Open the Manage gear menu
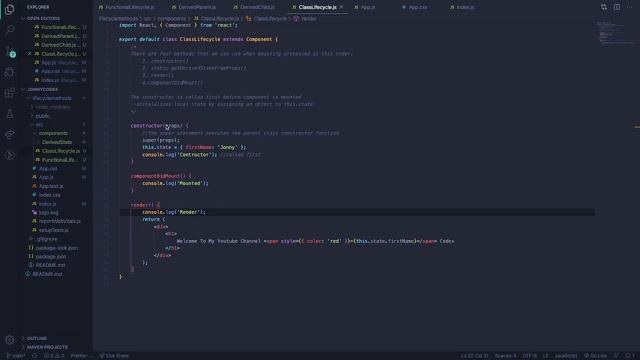This screenshot has height=360, width=640. (x=9, y=340)
